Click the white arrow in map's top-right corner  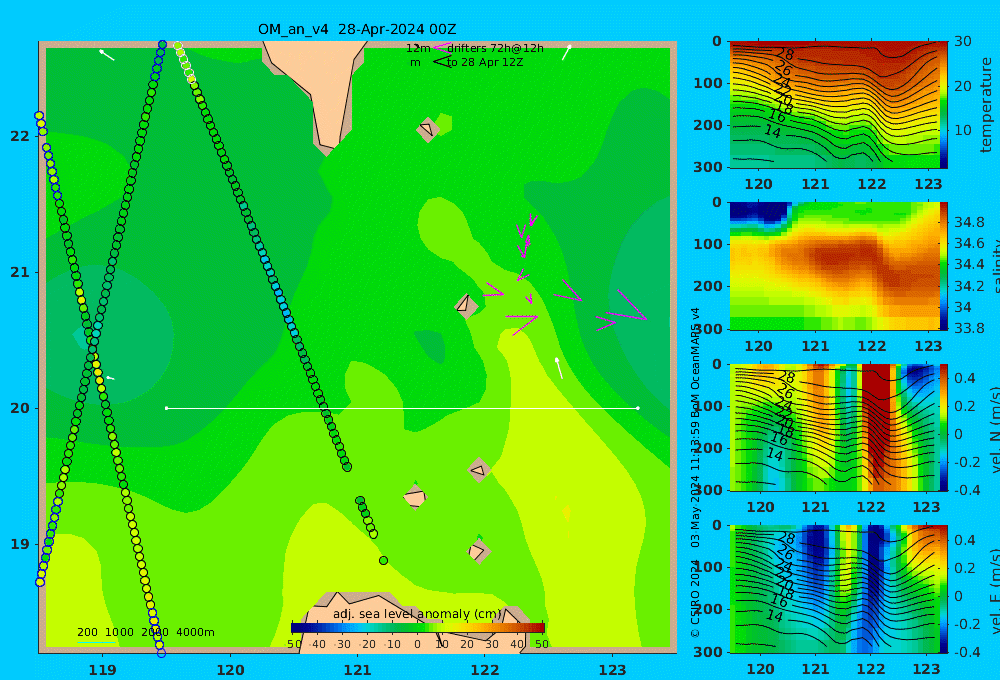566,52
